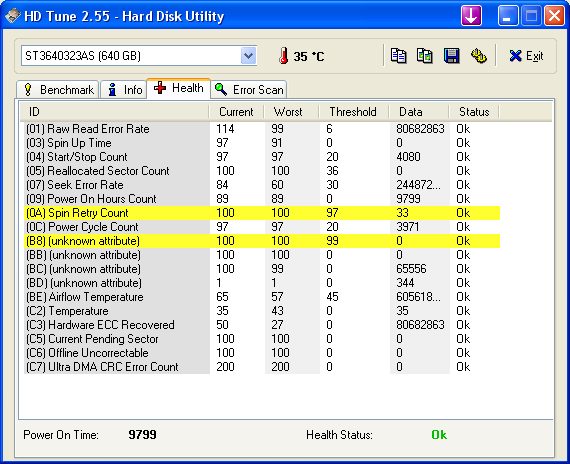Click the purple download arrow title bar button

pos(471,16)
